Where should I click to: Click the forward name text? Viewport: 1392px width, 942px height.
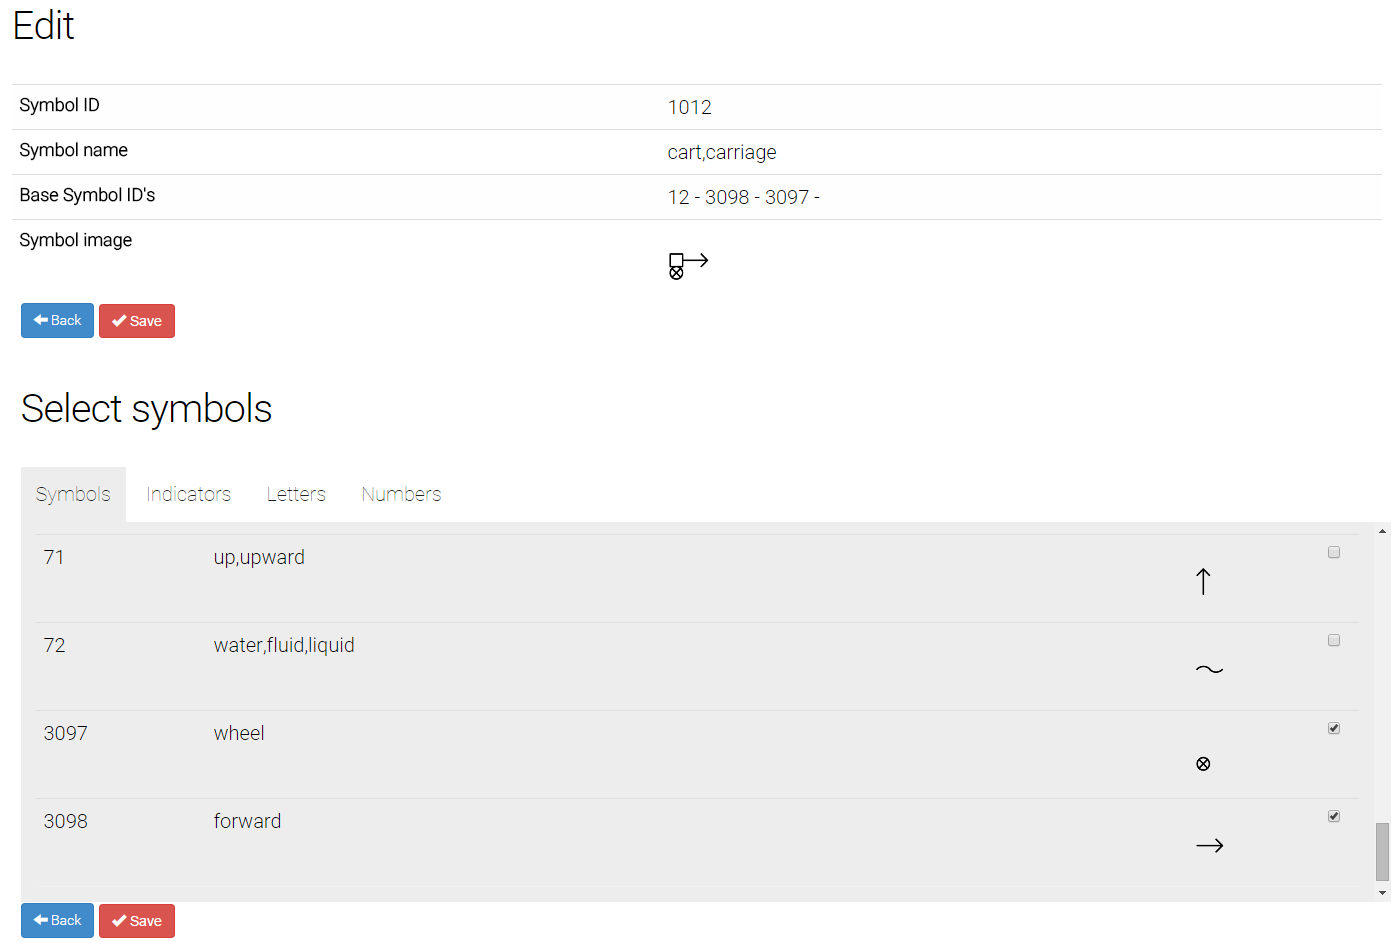pyautogui.click(x=247, y=821)
